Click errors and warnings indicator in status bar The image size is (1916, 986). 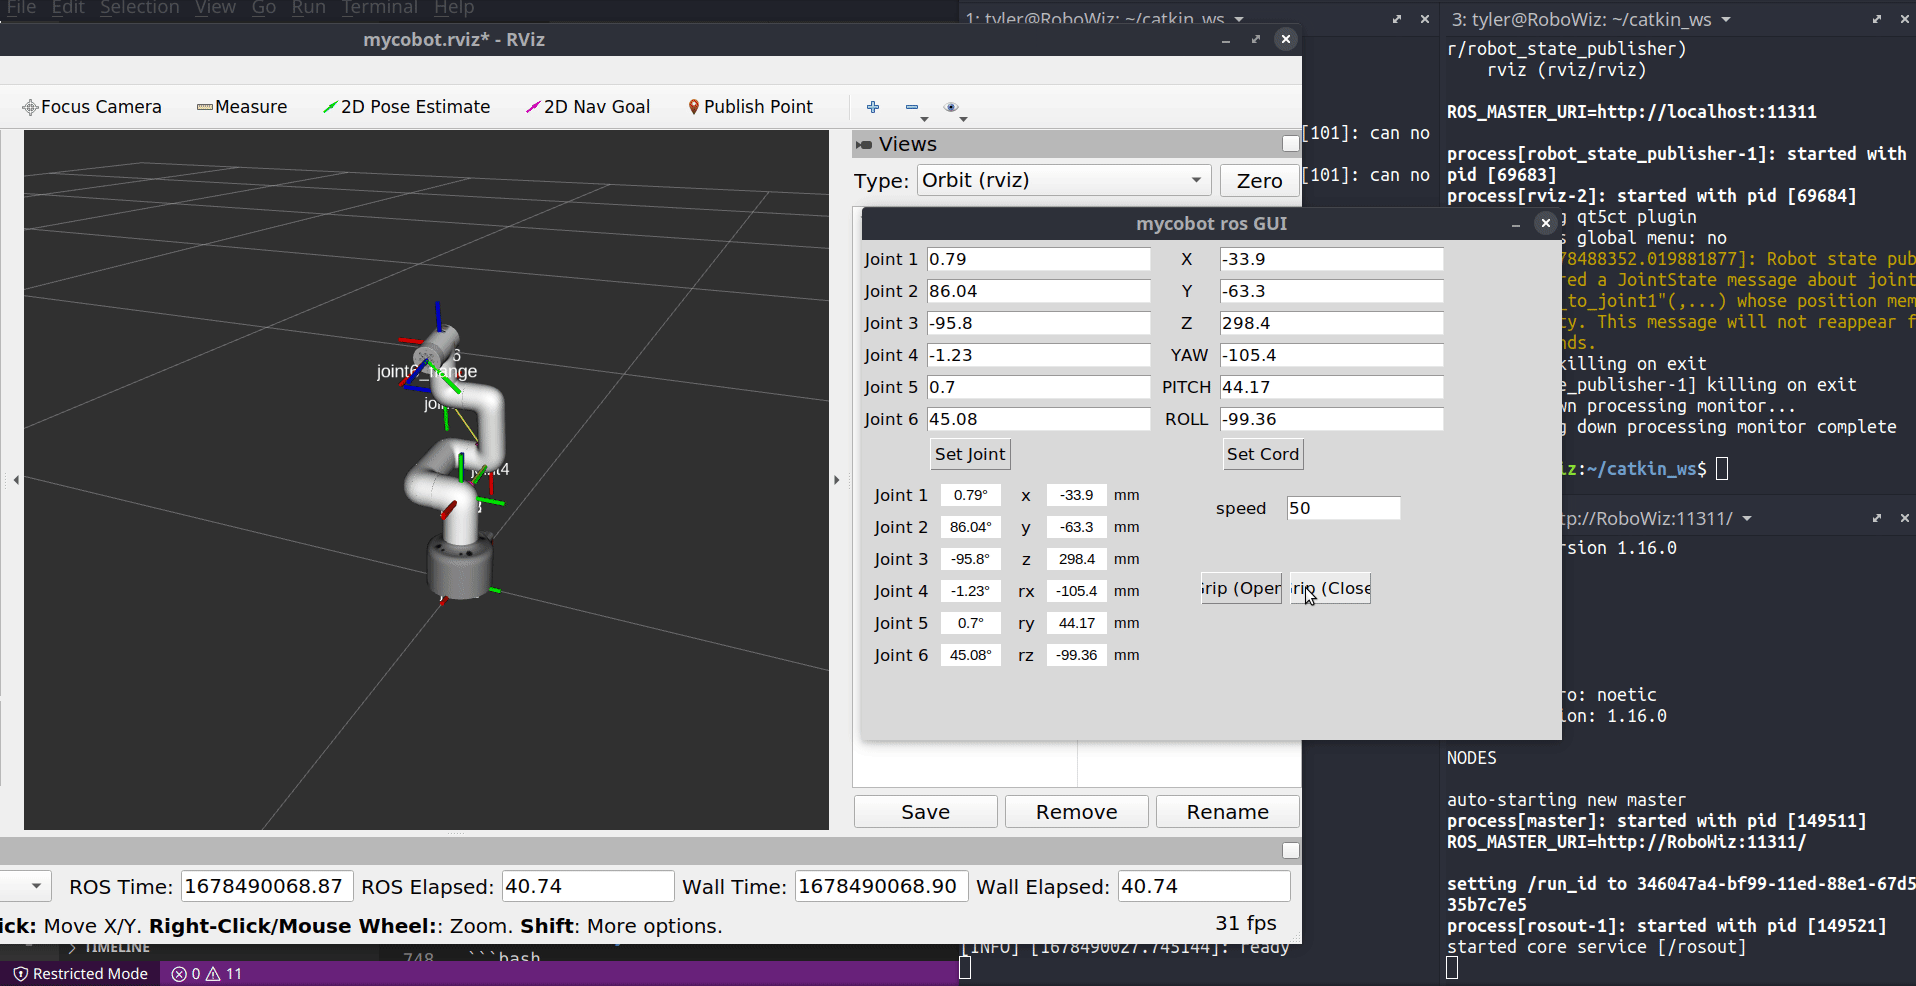click(207, 974)
